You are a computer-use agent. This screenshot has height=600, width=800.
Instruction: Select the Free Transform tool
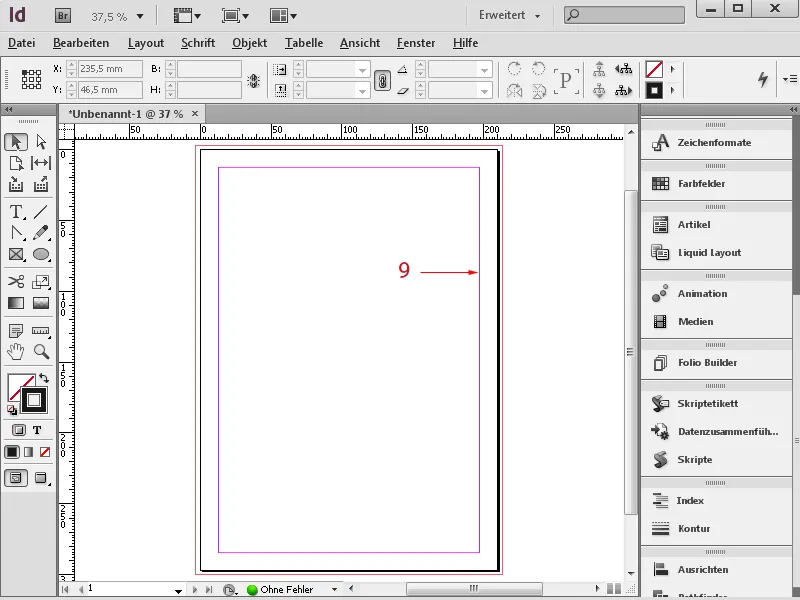click(41, 282)
